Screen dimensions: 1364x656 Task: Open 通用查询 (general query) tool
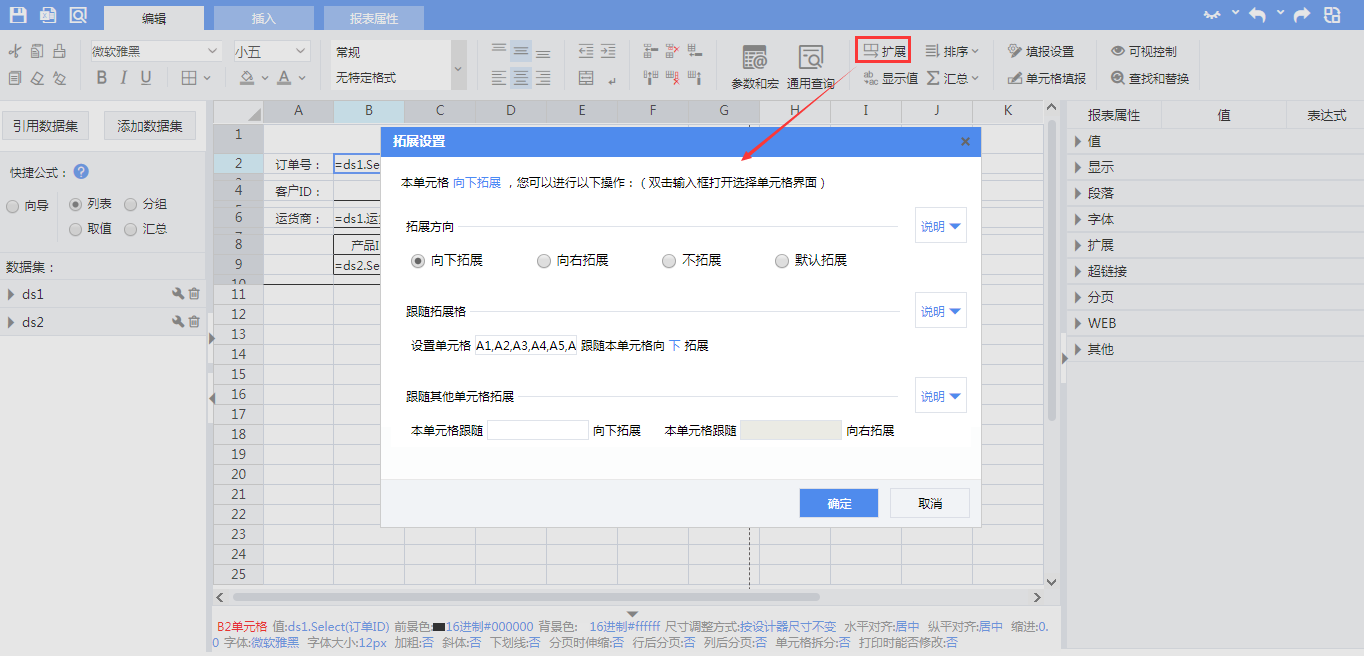[x=810, y=67]
